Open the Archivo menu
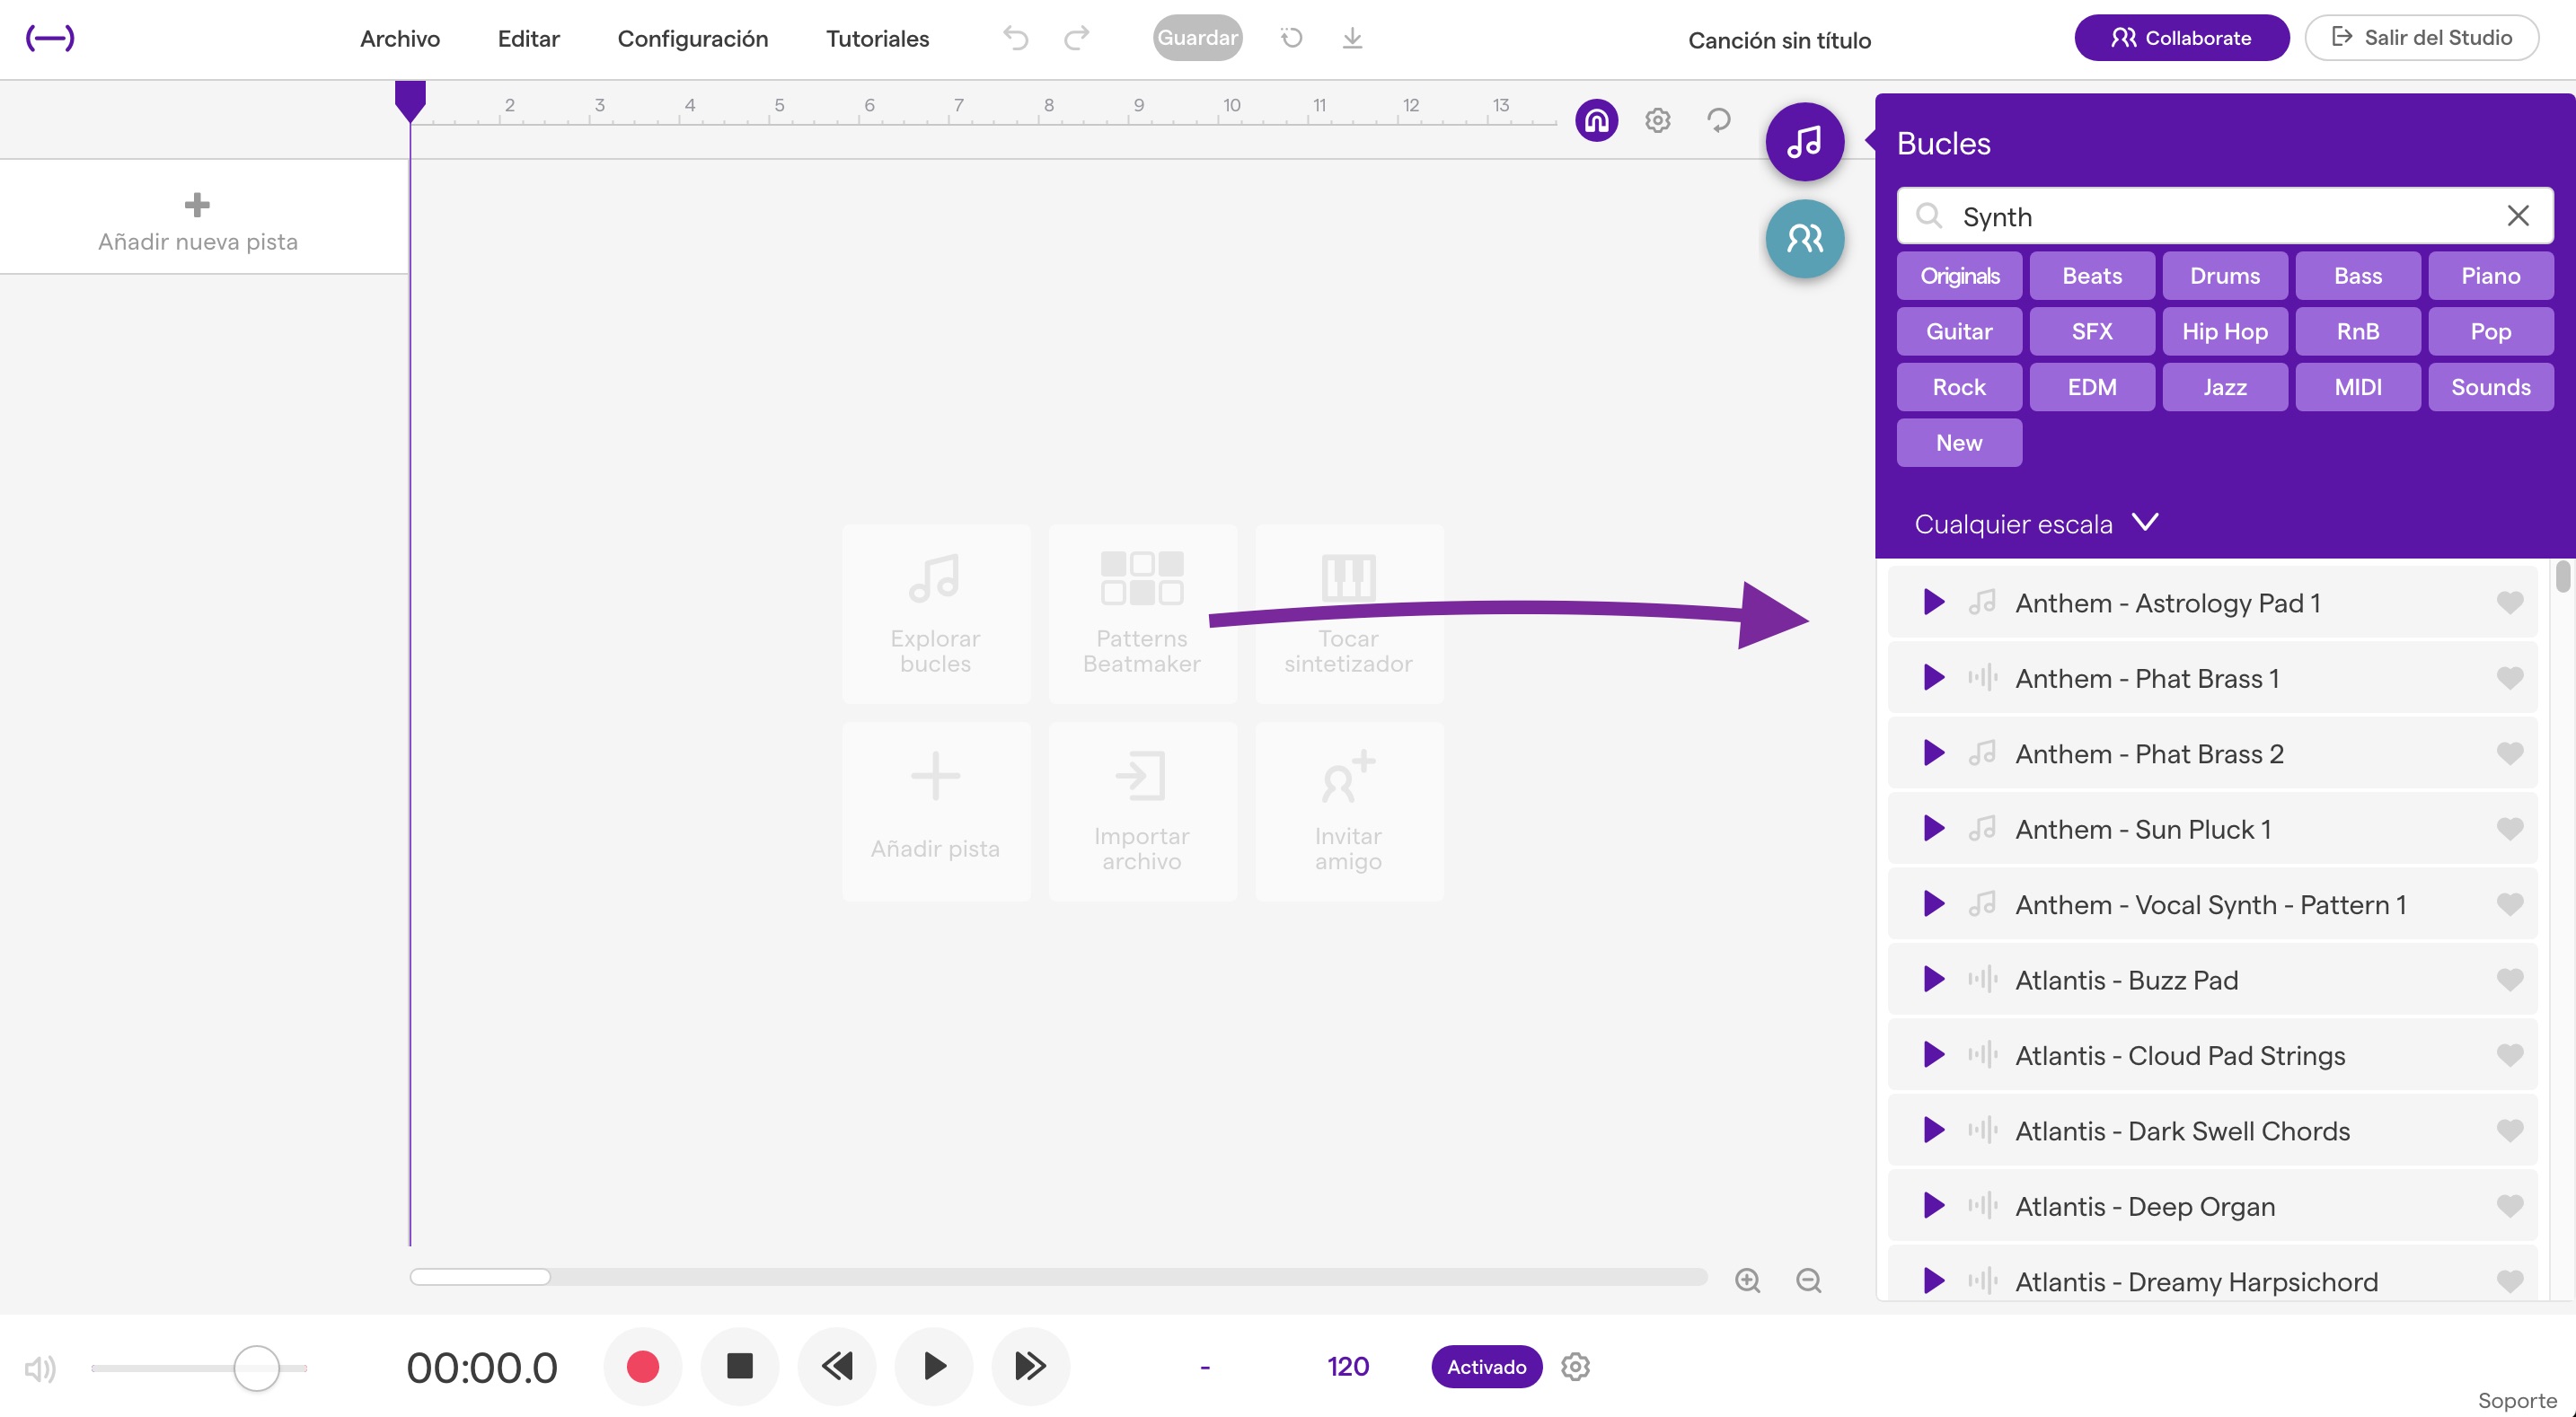This screenshot has width=2576, height=1417. pyautogui.click(x=400, y=39)
